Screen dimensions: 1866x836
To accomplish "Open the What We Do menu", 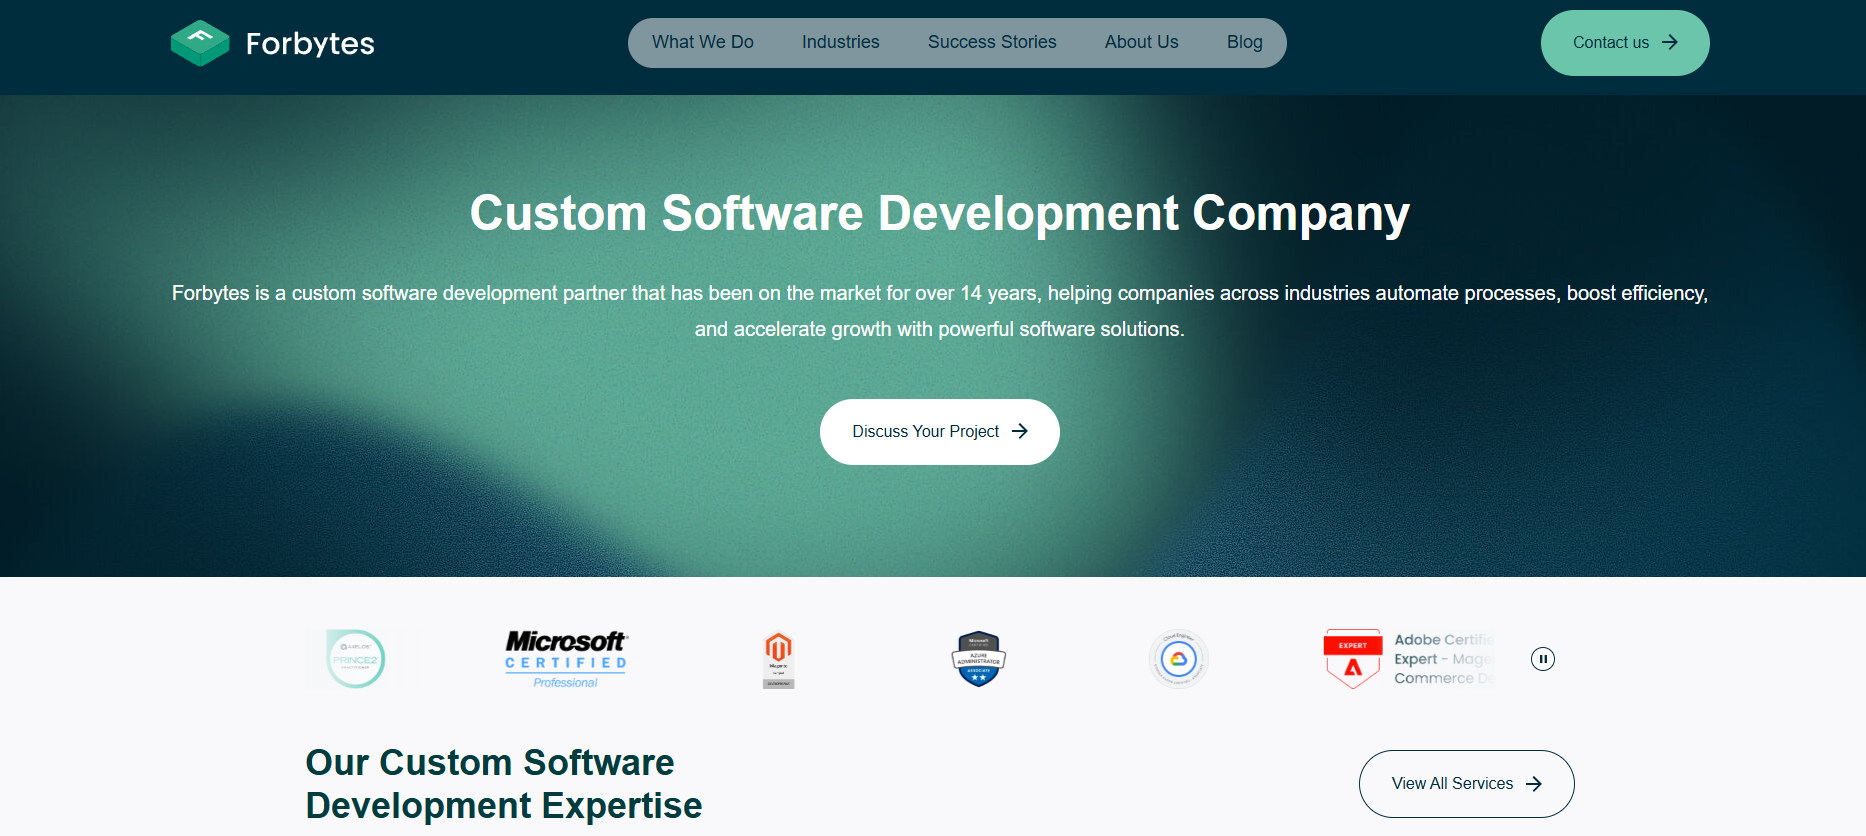I will 702,42.
